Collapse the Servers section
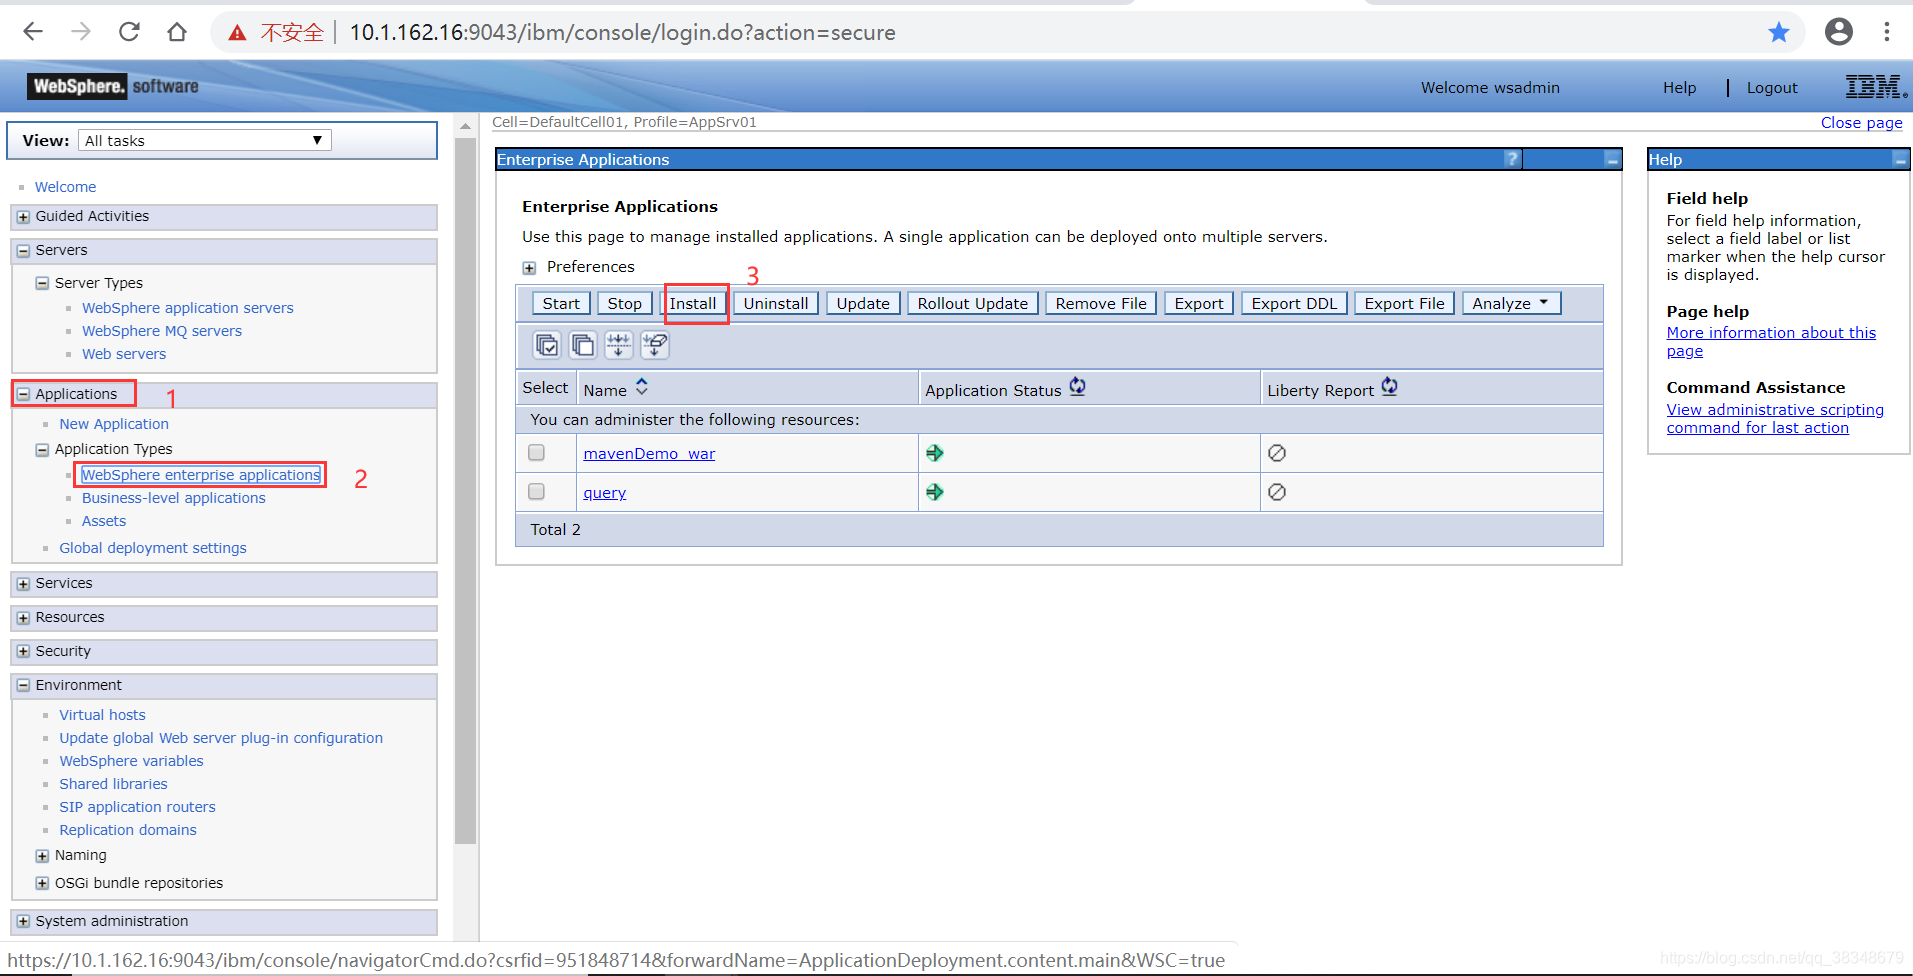This screenshot has height=976, width=1913. [x=23, y=251]
